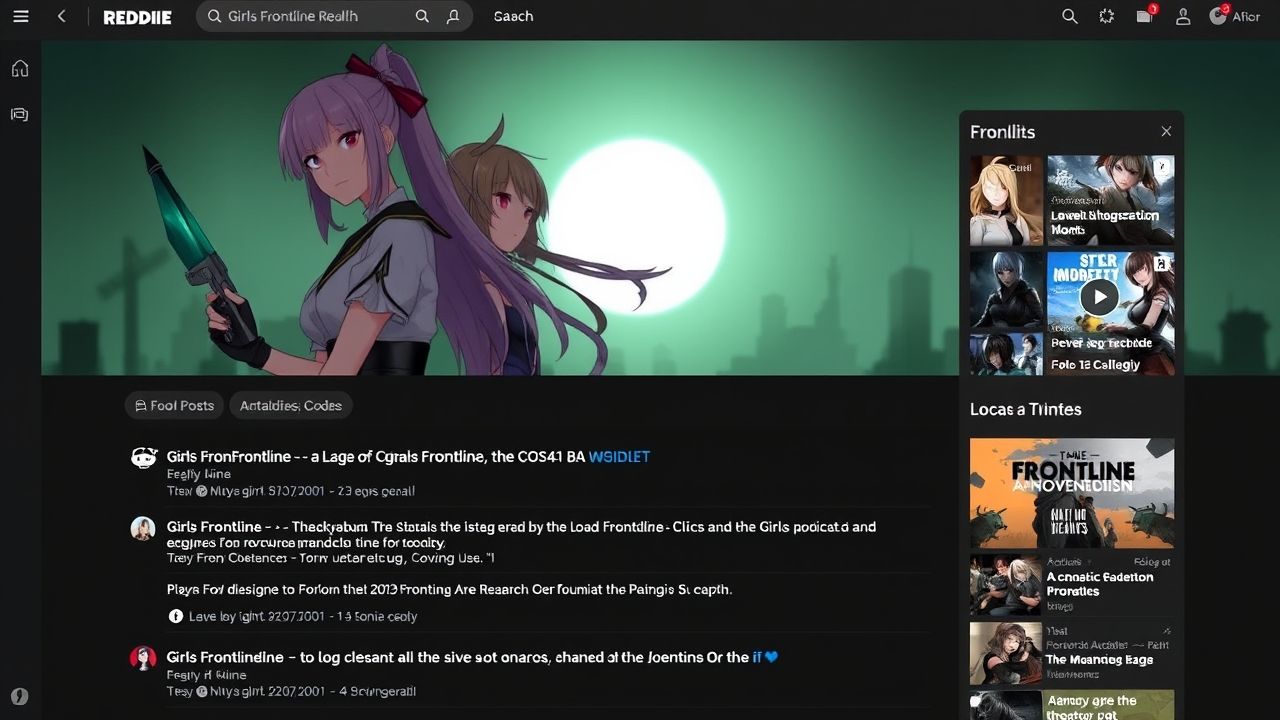The height and width of the screenshot is (720, 1280).
Task: Open the hamburger menu in the top bar
Action: point(21,17)
